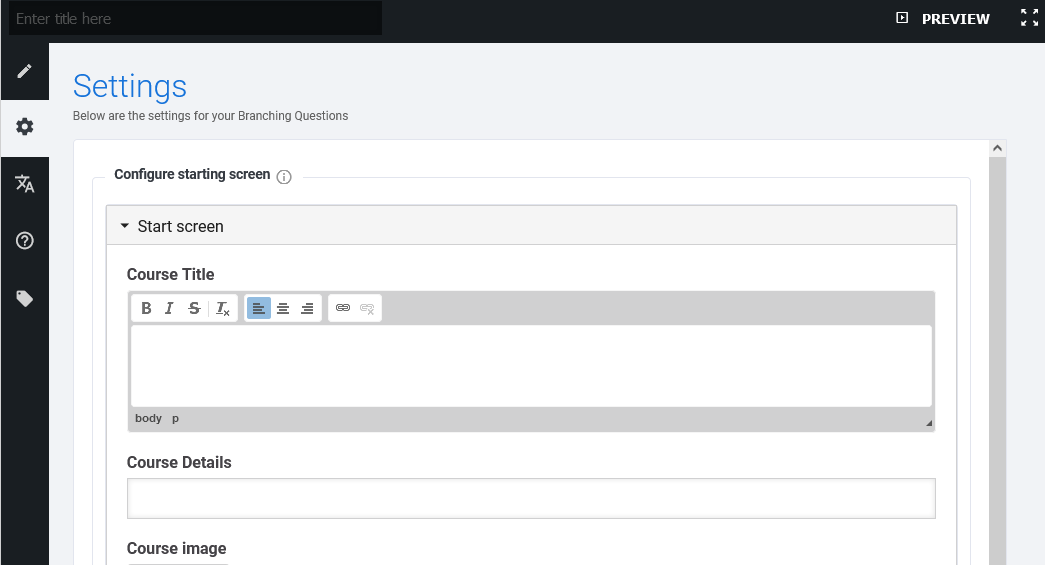Click the scrollbar up arrow
Viewport: 1045px width, 565px height.
pyautogui.click(x=997, y=148)
